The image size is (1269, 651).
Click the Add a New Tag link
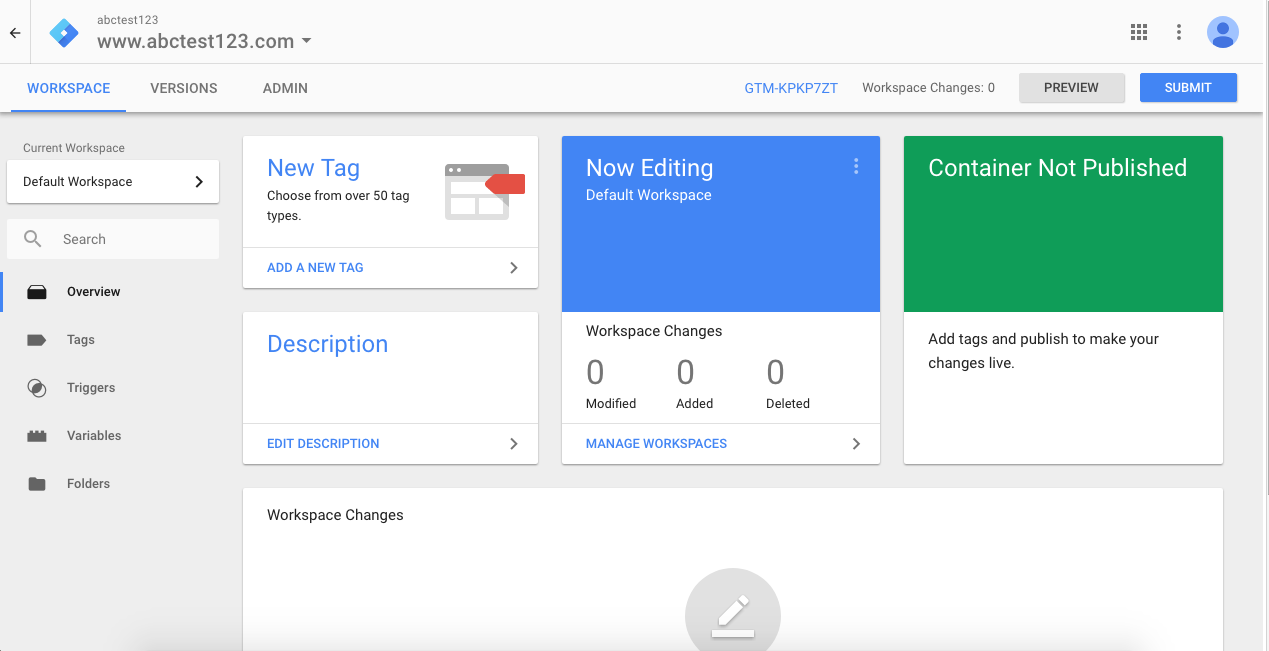(315, 268)
